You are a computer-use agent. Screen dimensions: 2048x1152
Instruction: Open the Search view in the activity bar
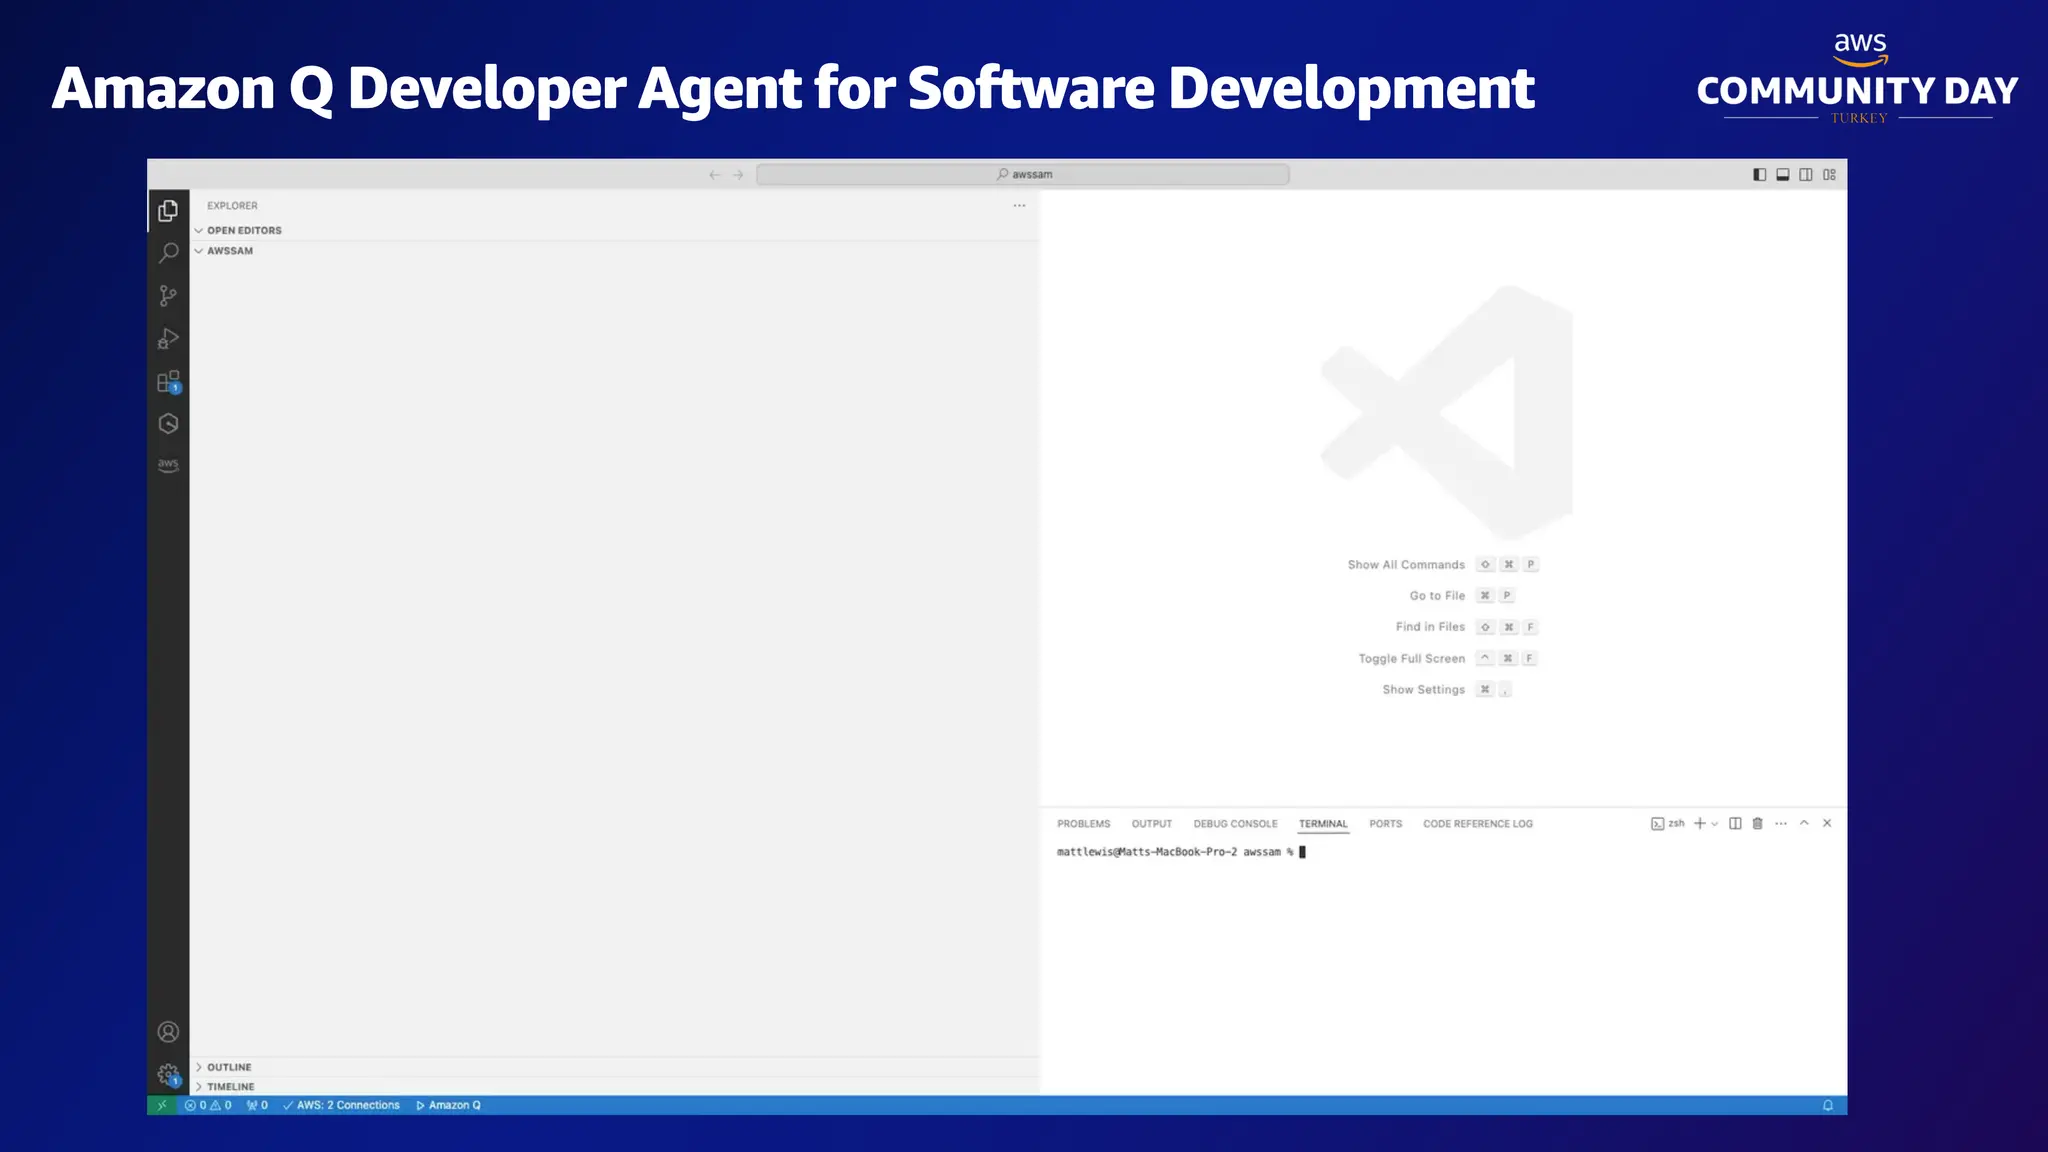tap(168, 253)
